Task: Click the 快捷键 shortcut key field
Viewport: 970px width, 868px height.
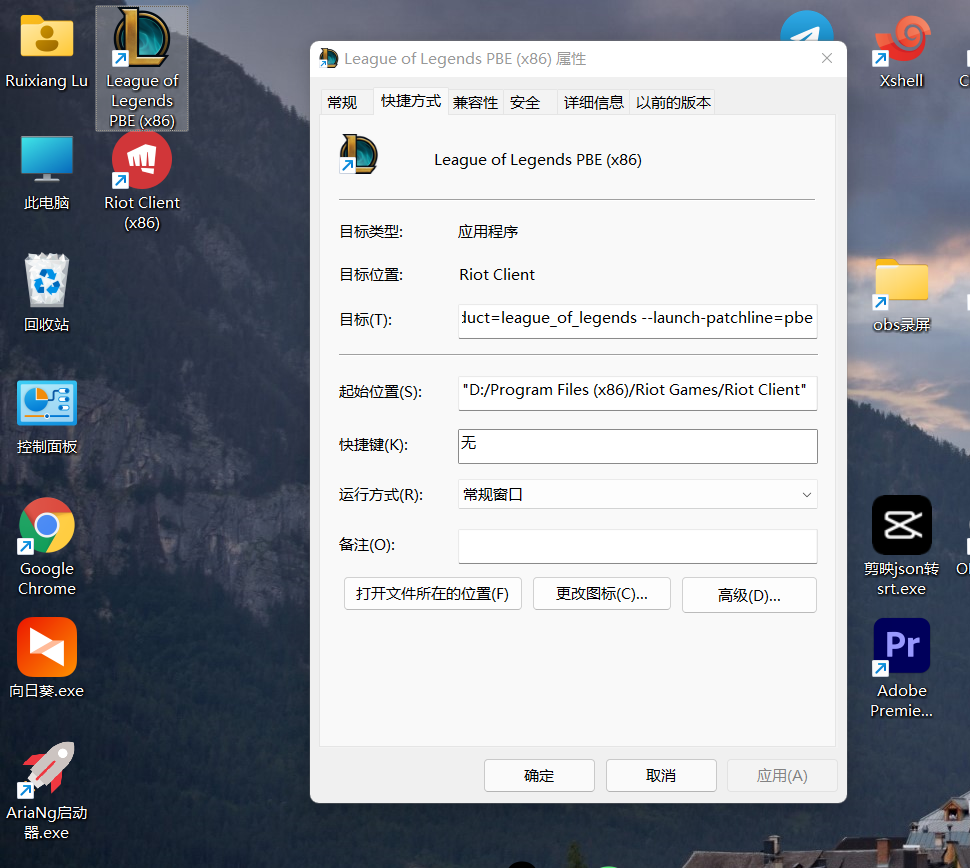Action: coord(637,446)
